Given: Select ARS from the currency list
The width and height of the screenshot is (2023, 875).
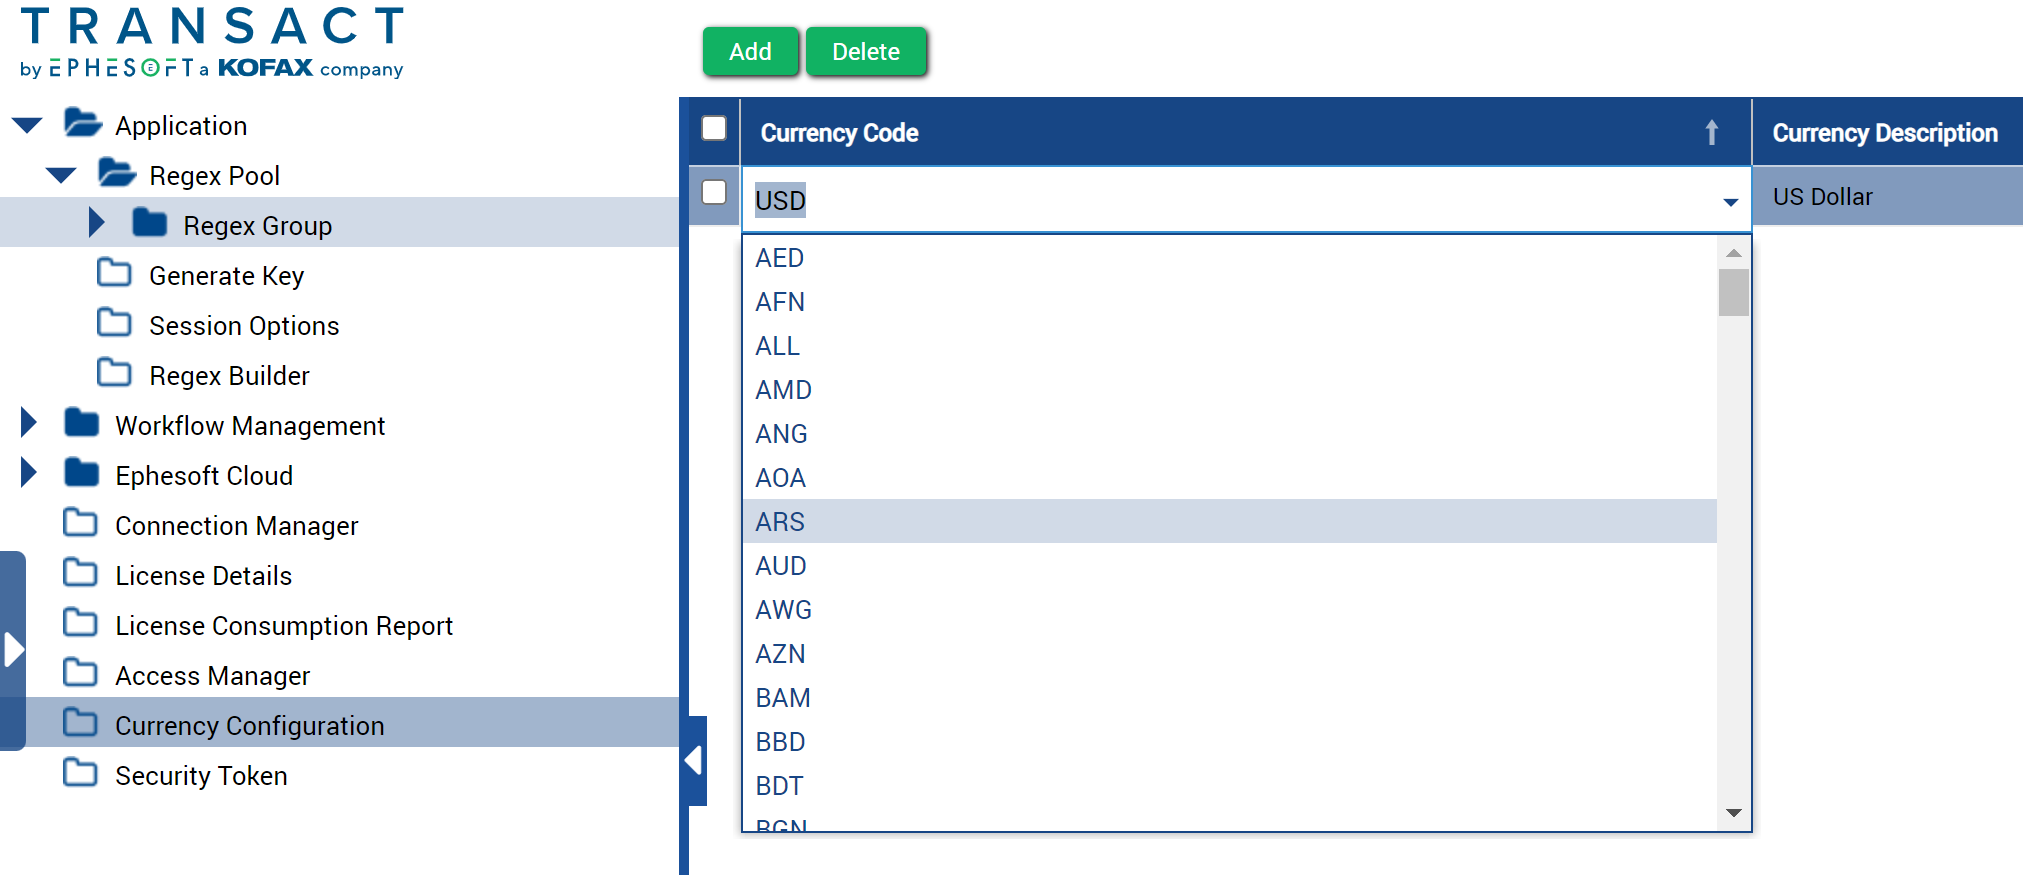Looking at the screenshot, I should [780, 521].
